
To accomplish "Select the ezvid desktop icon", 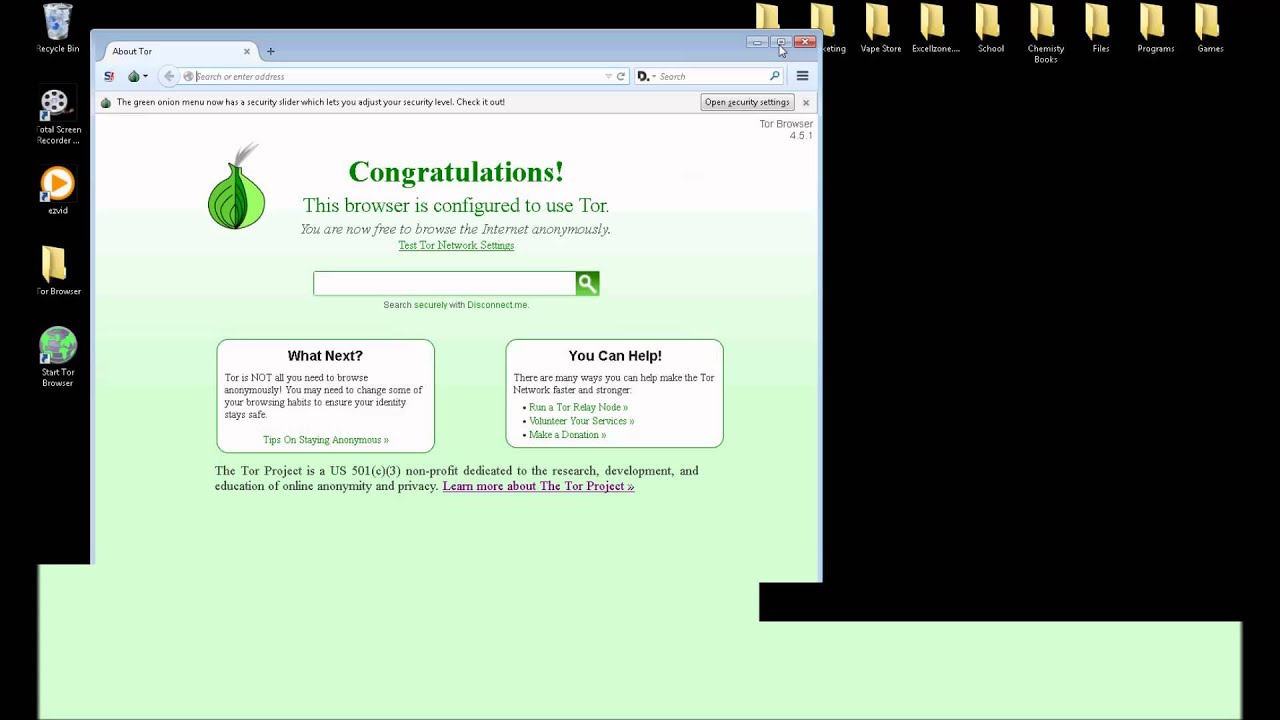I will [x=58, y=191].
